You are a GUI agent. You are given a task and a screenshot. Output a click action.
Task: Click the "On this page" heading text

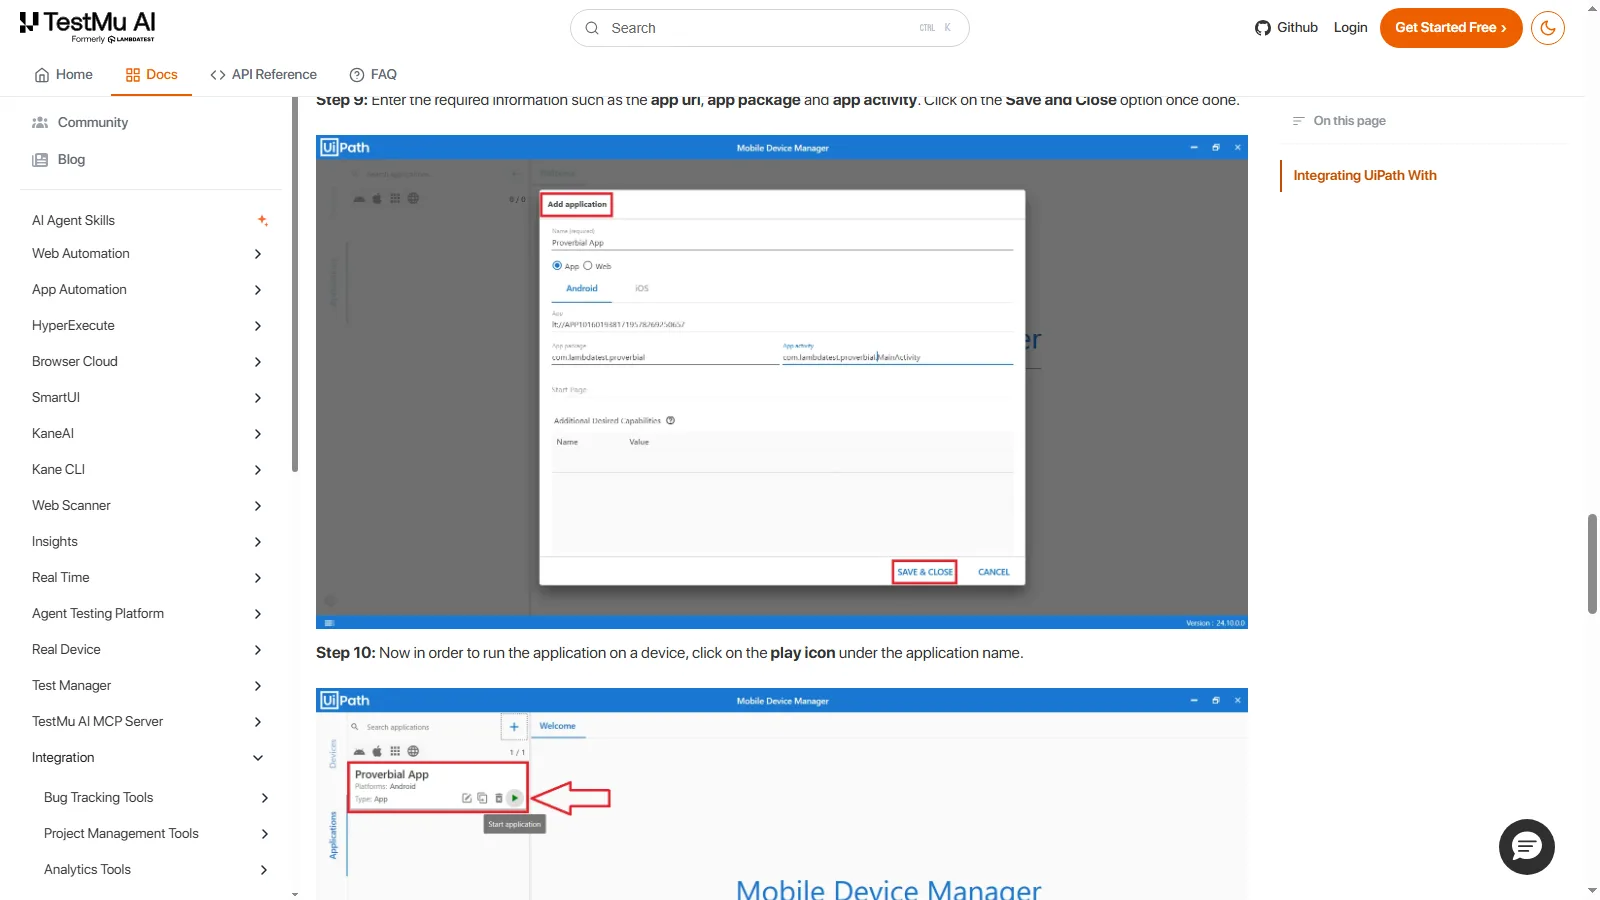1349,121
